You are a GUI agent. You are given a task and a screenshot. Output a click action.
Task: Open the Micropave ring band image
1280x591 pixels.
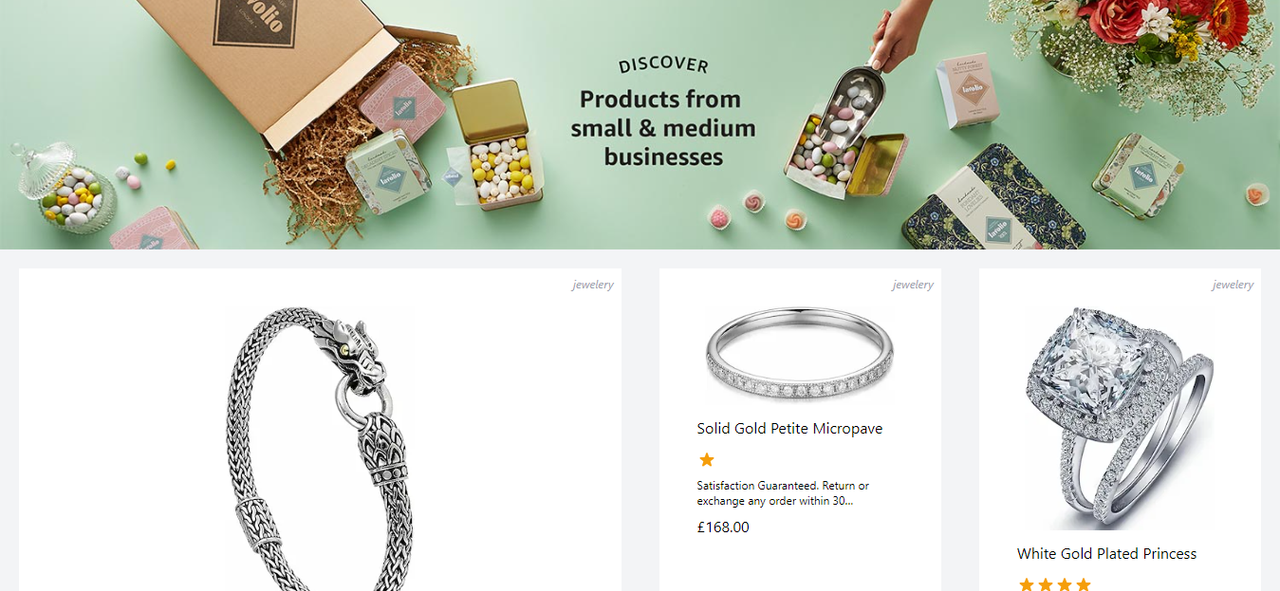tap(799, 355)
